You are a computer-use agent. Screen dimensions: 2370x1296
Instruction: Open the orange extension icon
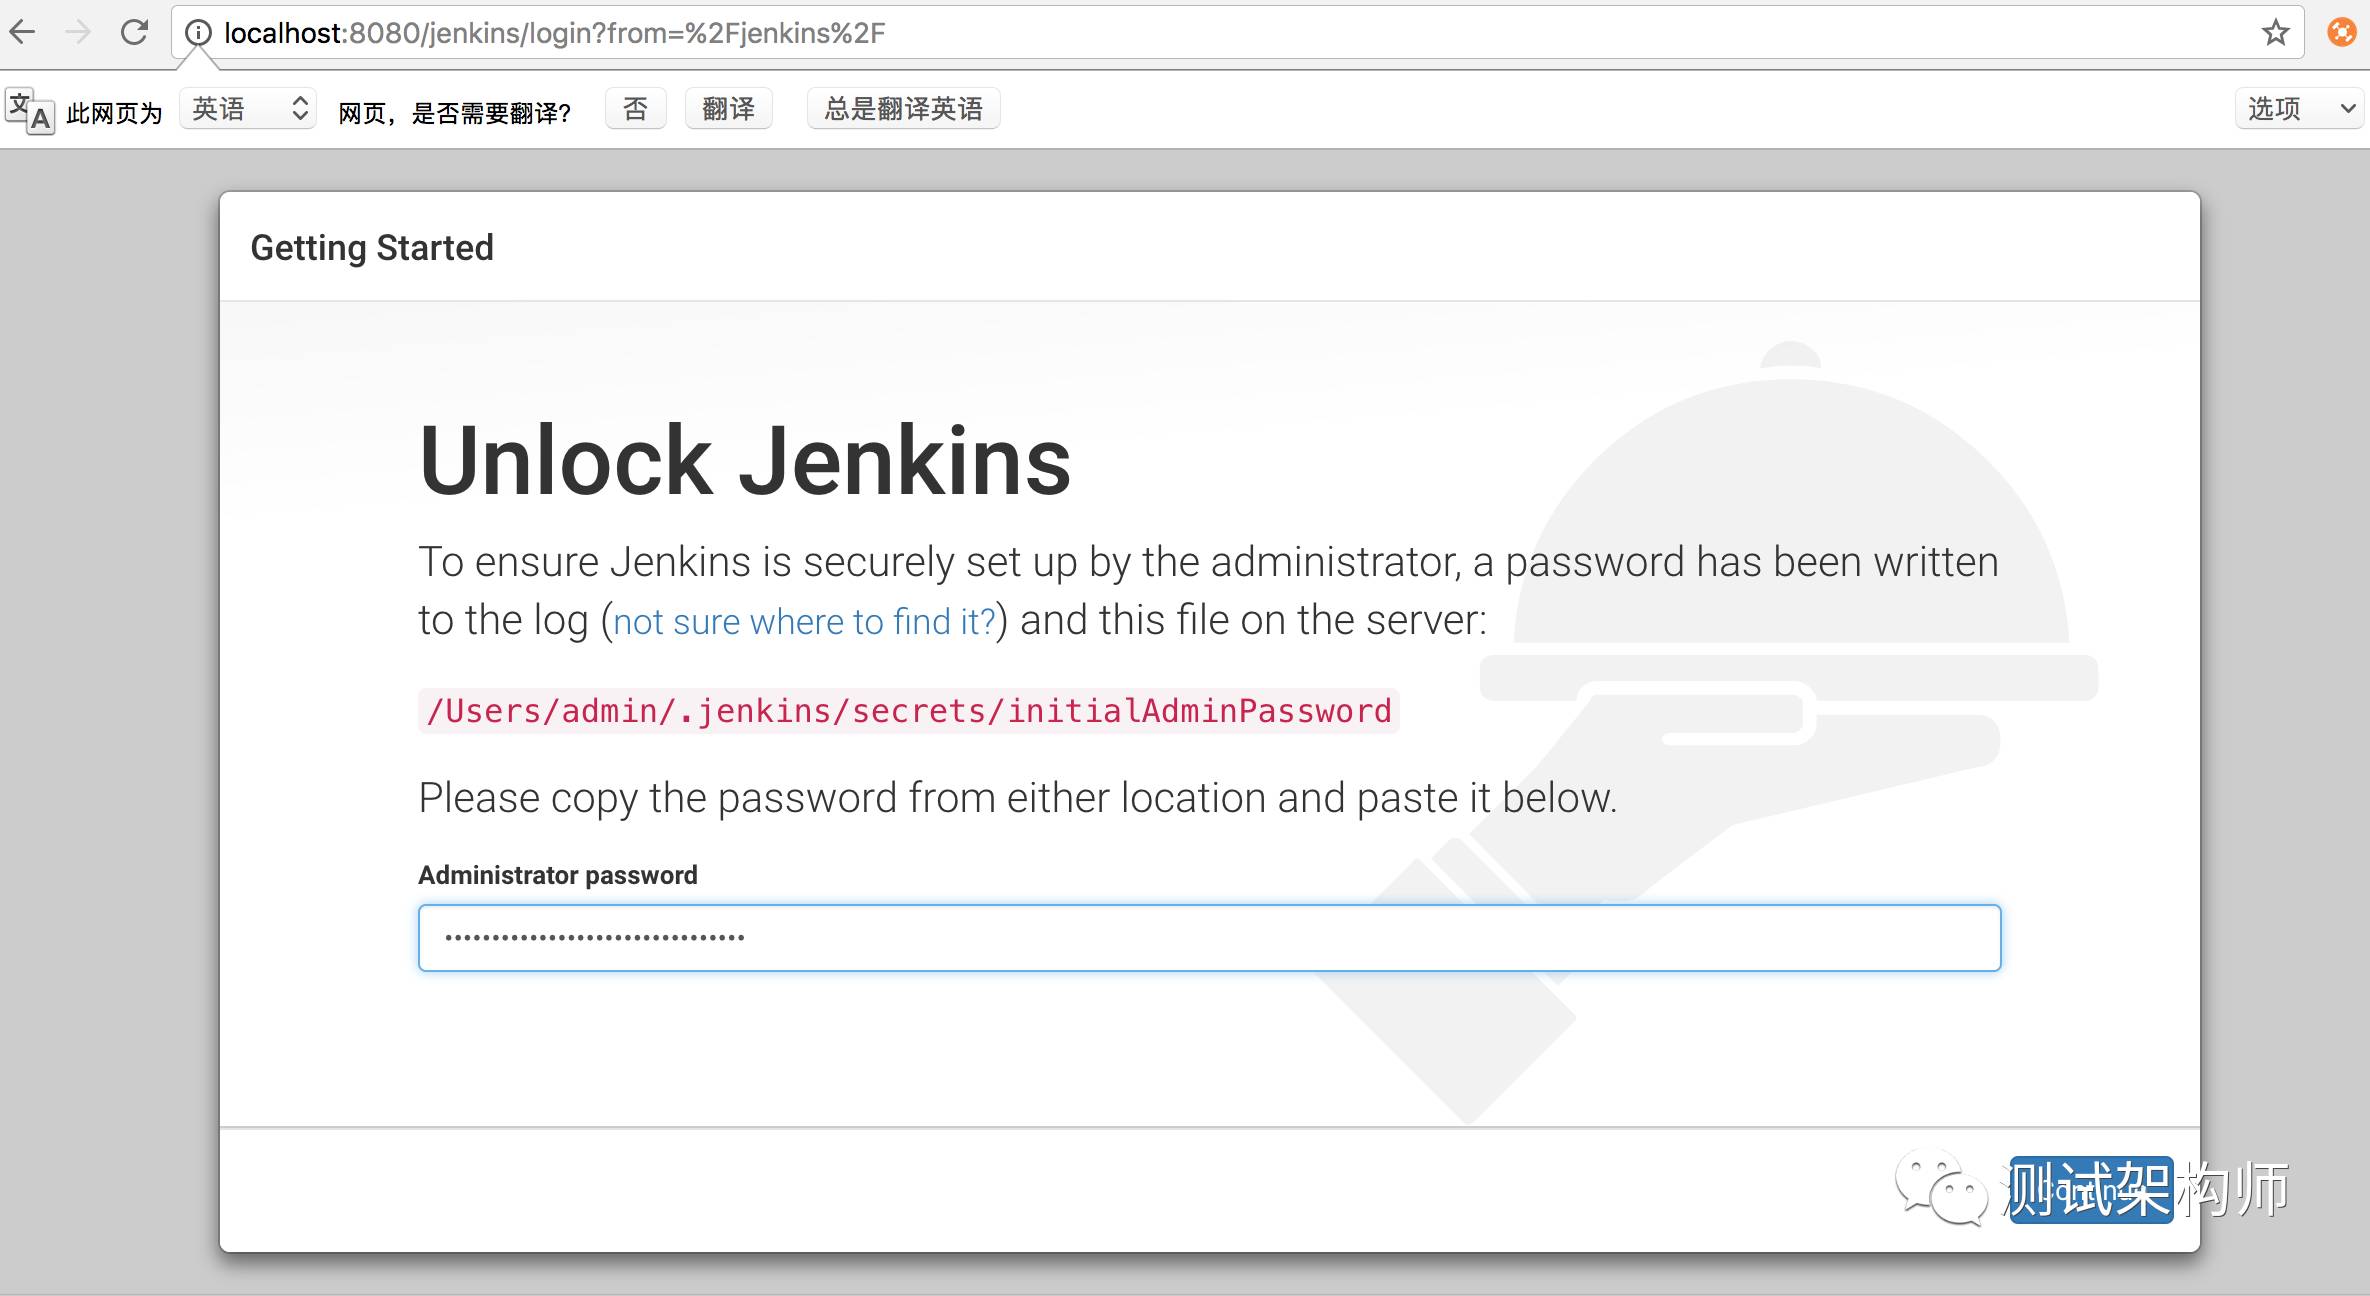click(2342, 33)
